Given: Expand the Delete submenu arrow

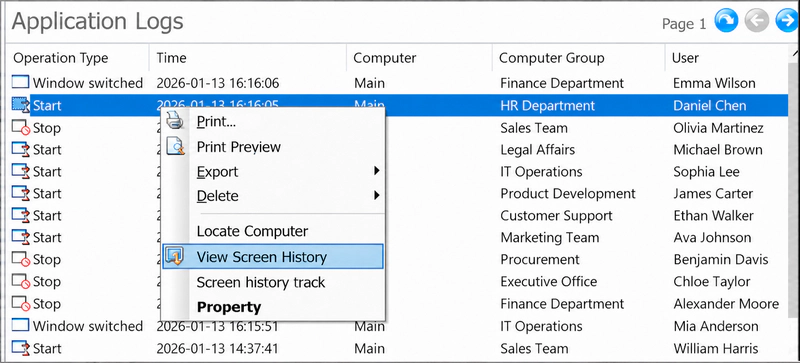Looking at the screenshot, I should (x=377, y=195).
